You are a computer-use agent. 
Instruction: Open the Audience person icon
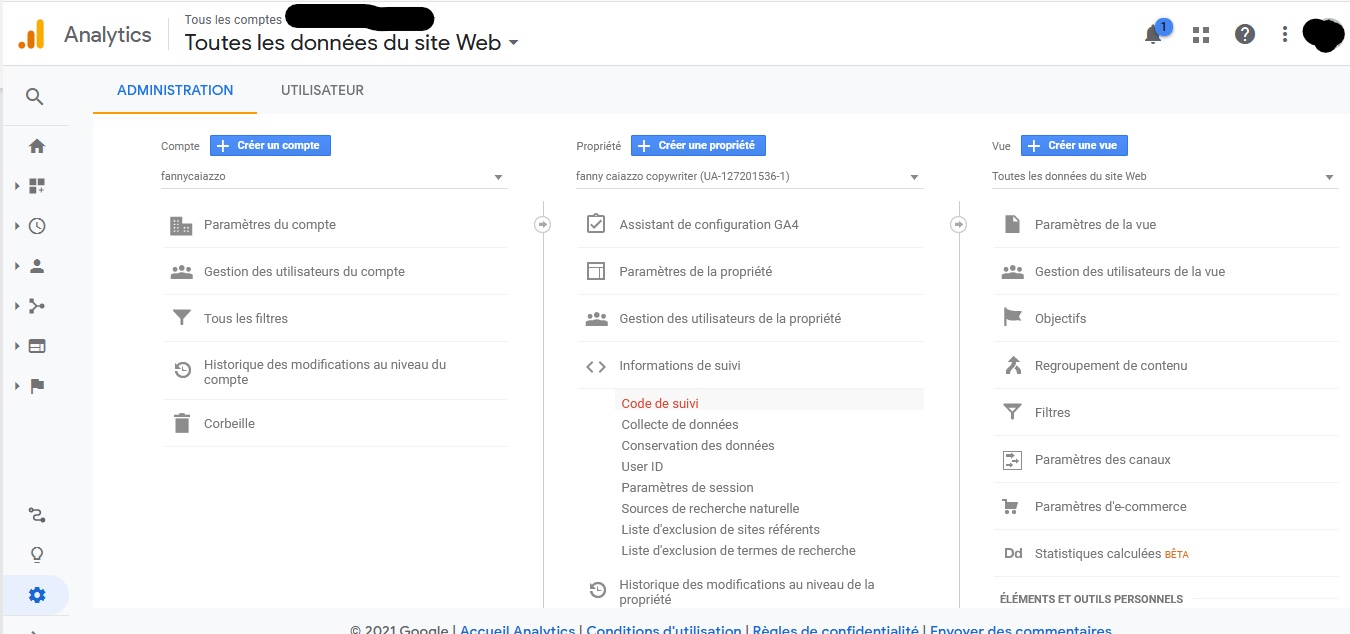click(x=37, y=266)
